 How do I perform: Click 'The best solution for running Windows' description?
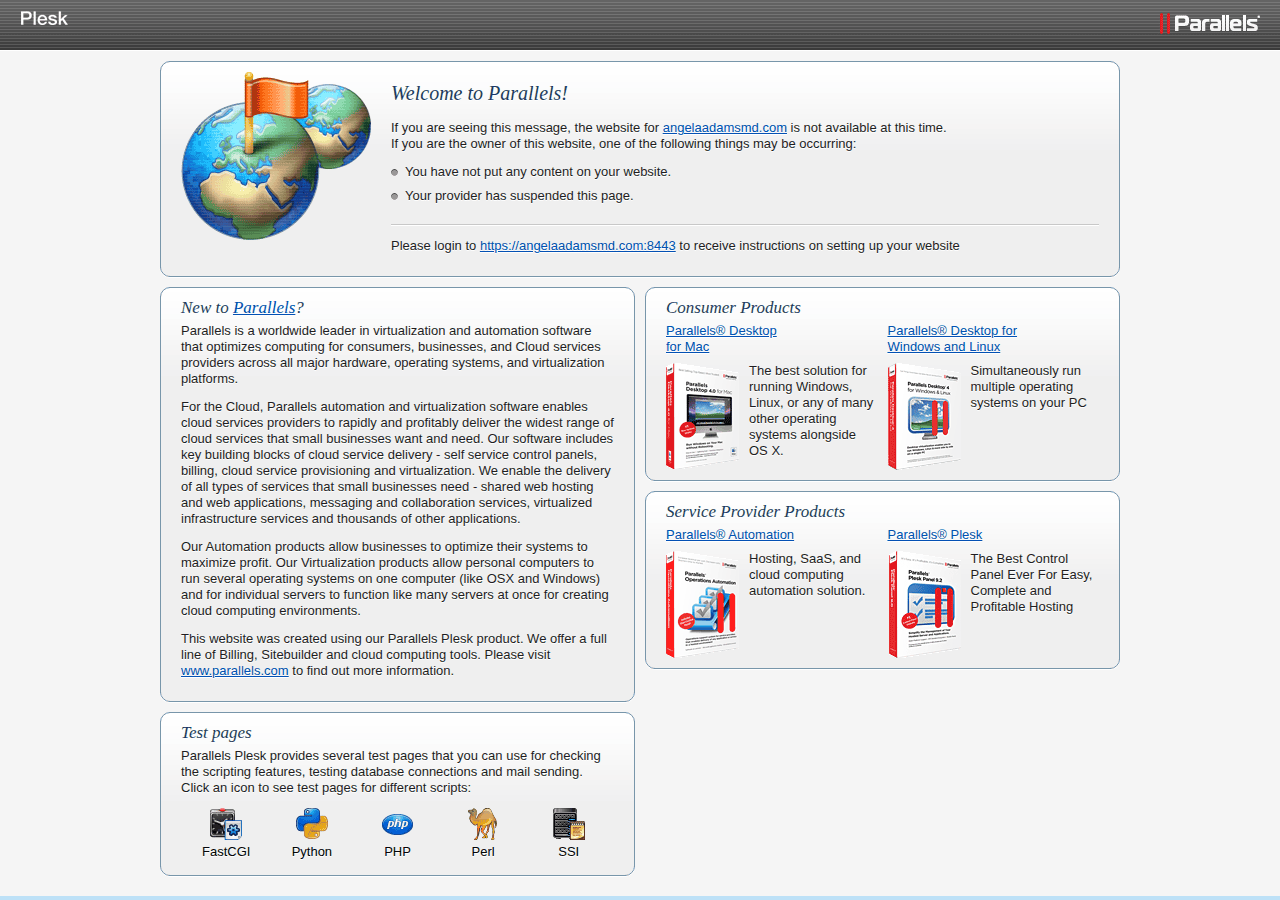(811, 410)
